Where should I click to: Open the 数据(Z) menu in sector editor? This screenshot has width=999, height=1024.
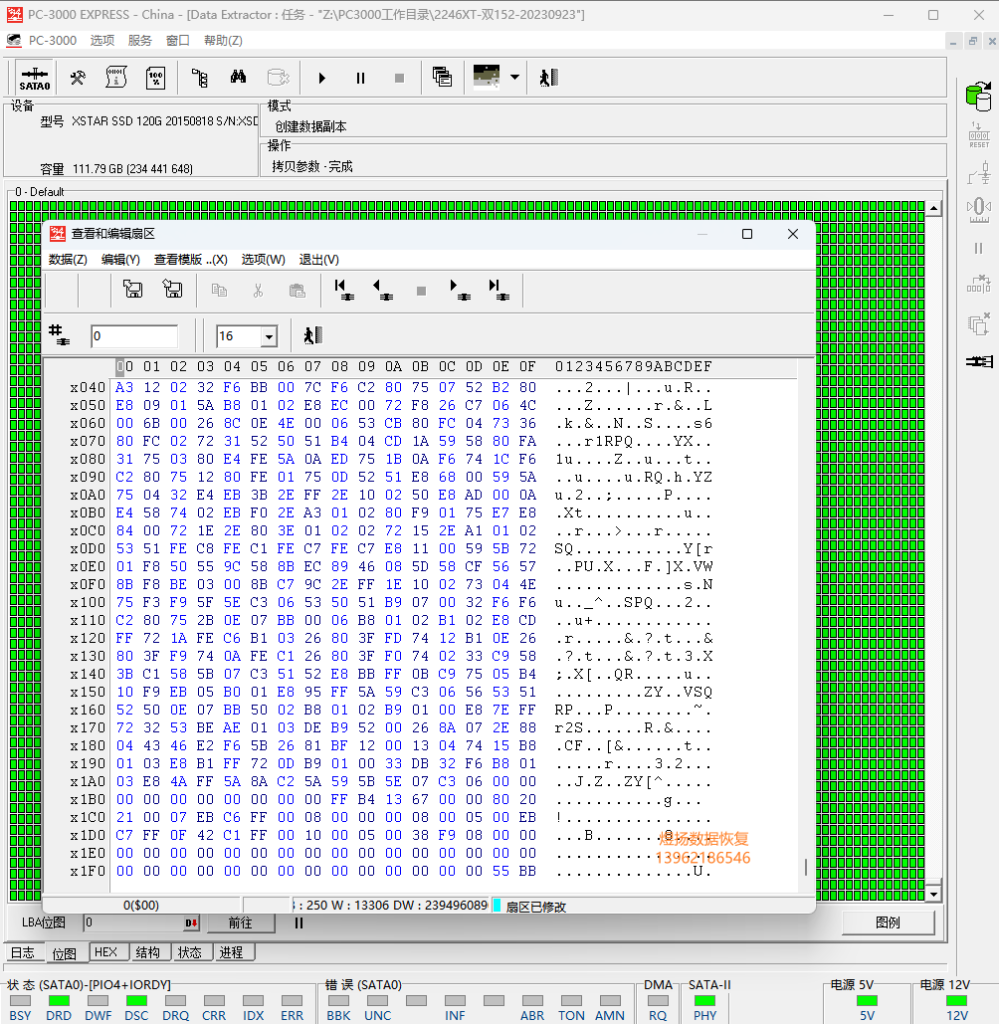68,260
